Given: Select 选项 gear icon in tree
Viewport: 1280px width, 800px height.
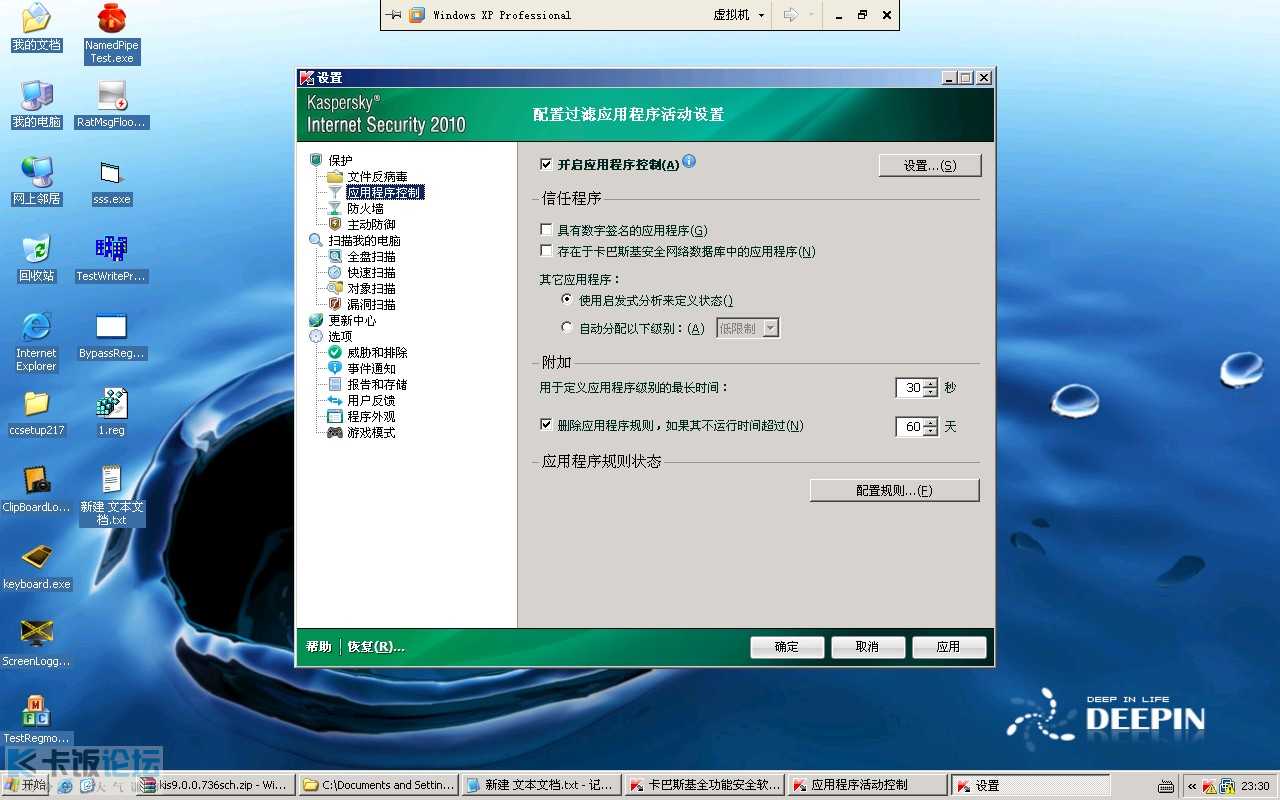Looking at the screenshot, I should (316, 336).
